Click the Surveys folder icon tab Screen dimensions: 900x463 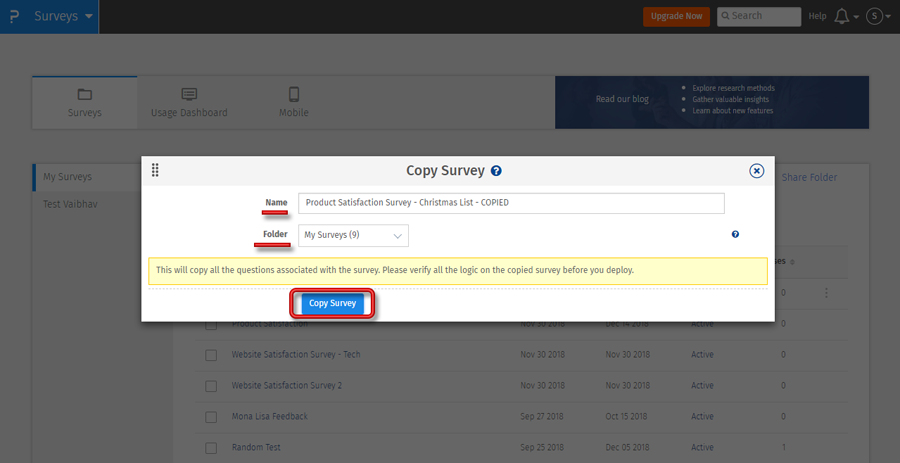(84, 102)
